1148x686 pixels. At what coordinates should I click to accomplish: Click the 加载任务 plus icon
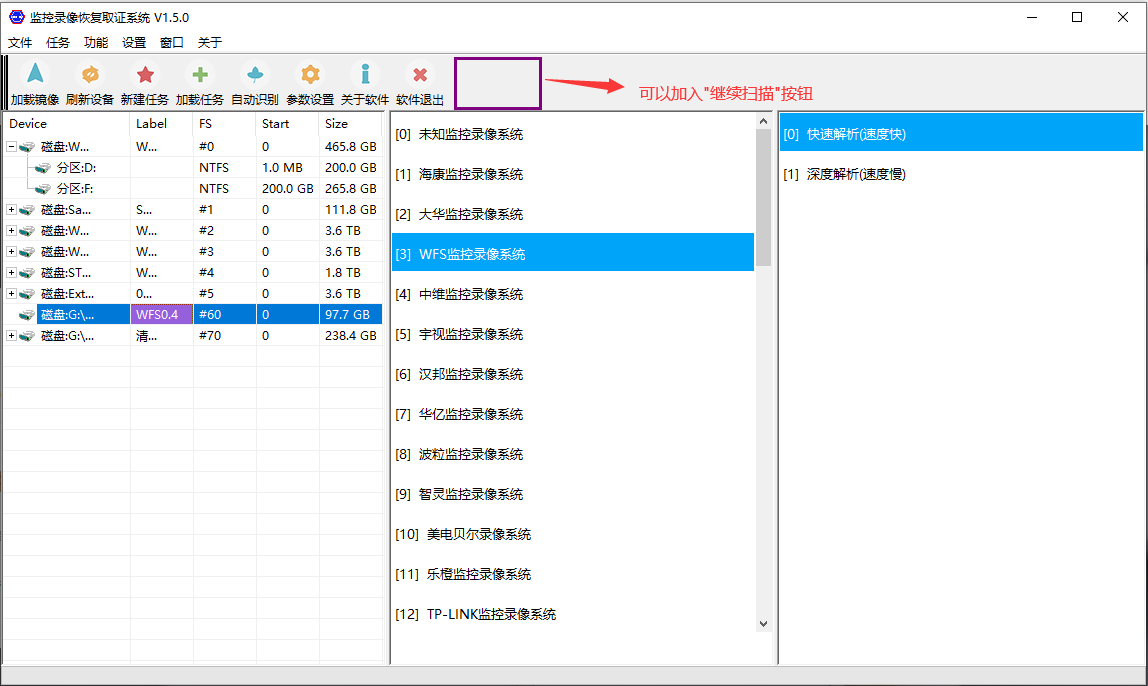click(200, 76)
